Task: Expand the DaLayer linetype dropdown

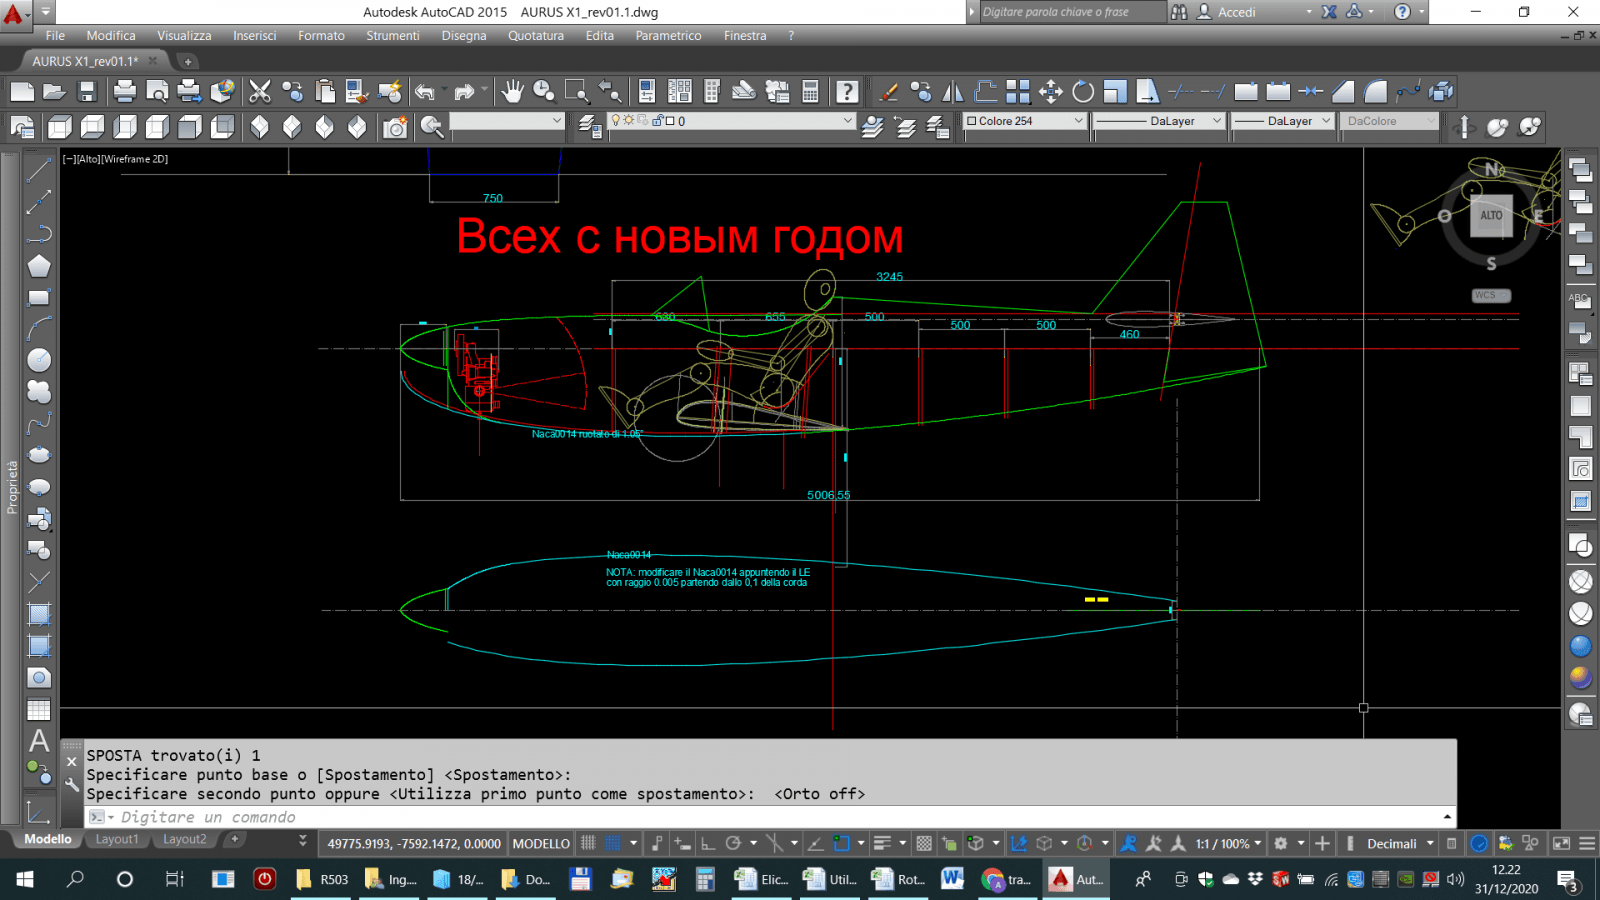Action: 1159,121
